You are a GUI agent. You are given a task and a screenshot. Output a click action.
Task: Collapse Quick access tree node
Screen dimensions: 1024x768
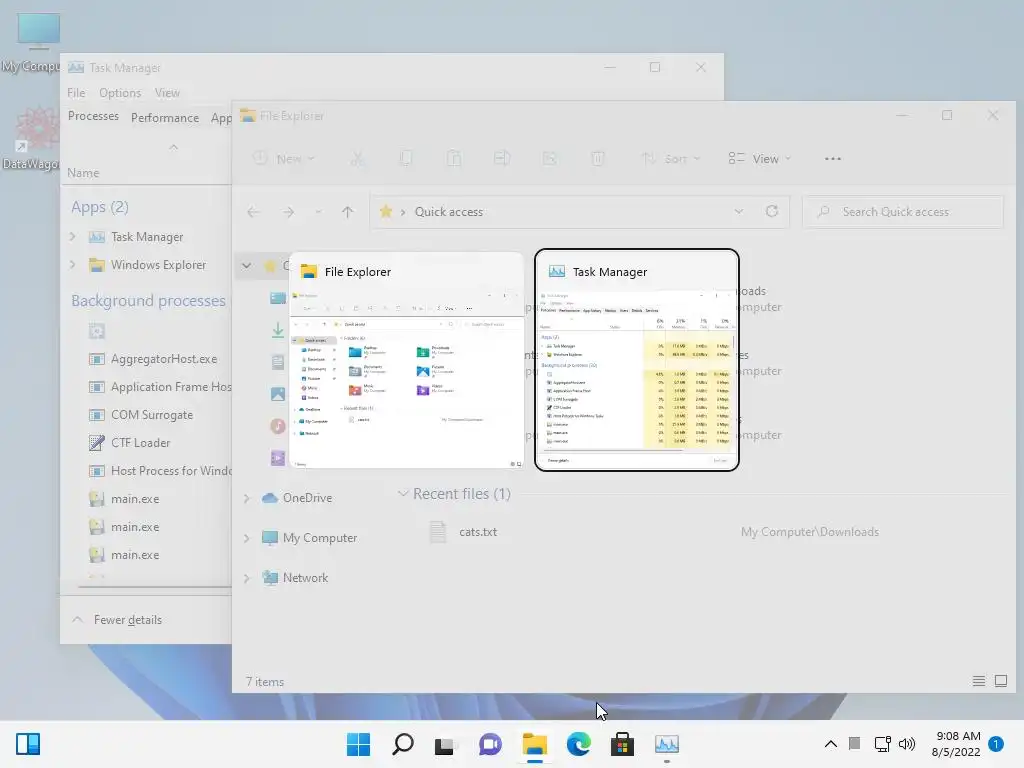pyautogui.click(x=246, y=265)
